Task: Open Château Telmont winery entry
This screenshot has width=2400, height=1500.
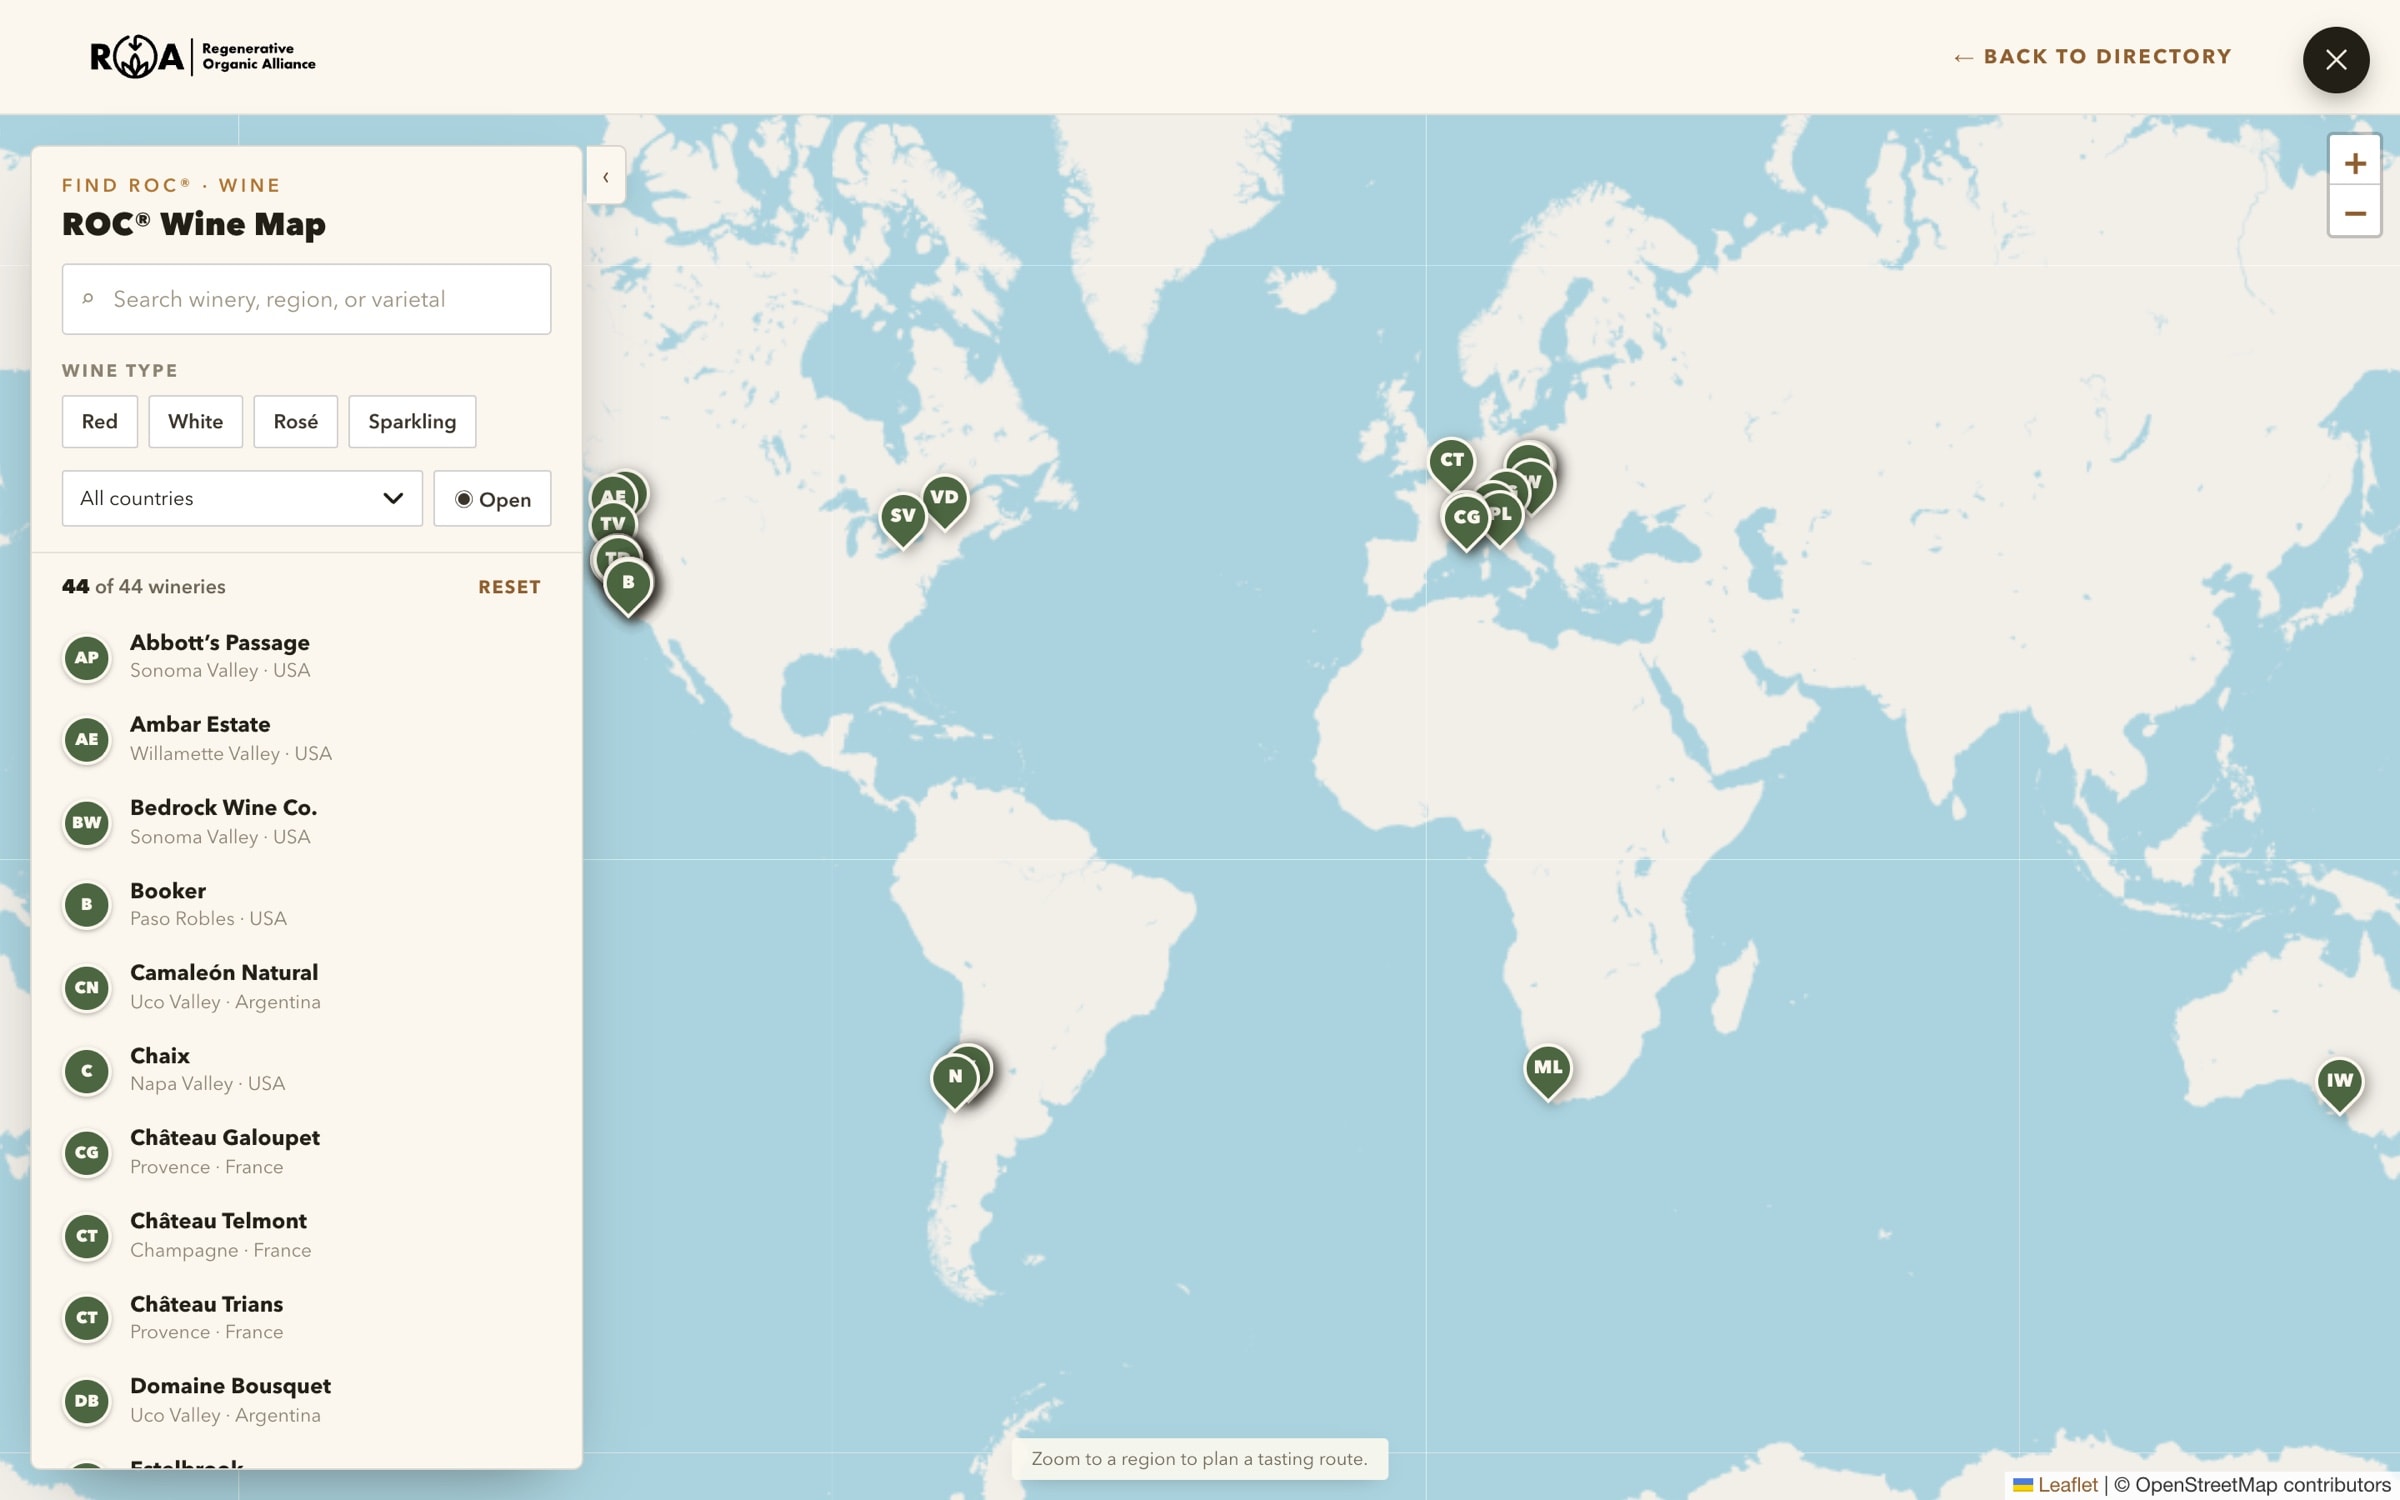Action: pyautogui.click(x=306, y=1235)
